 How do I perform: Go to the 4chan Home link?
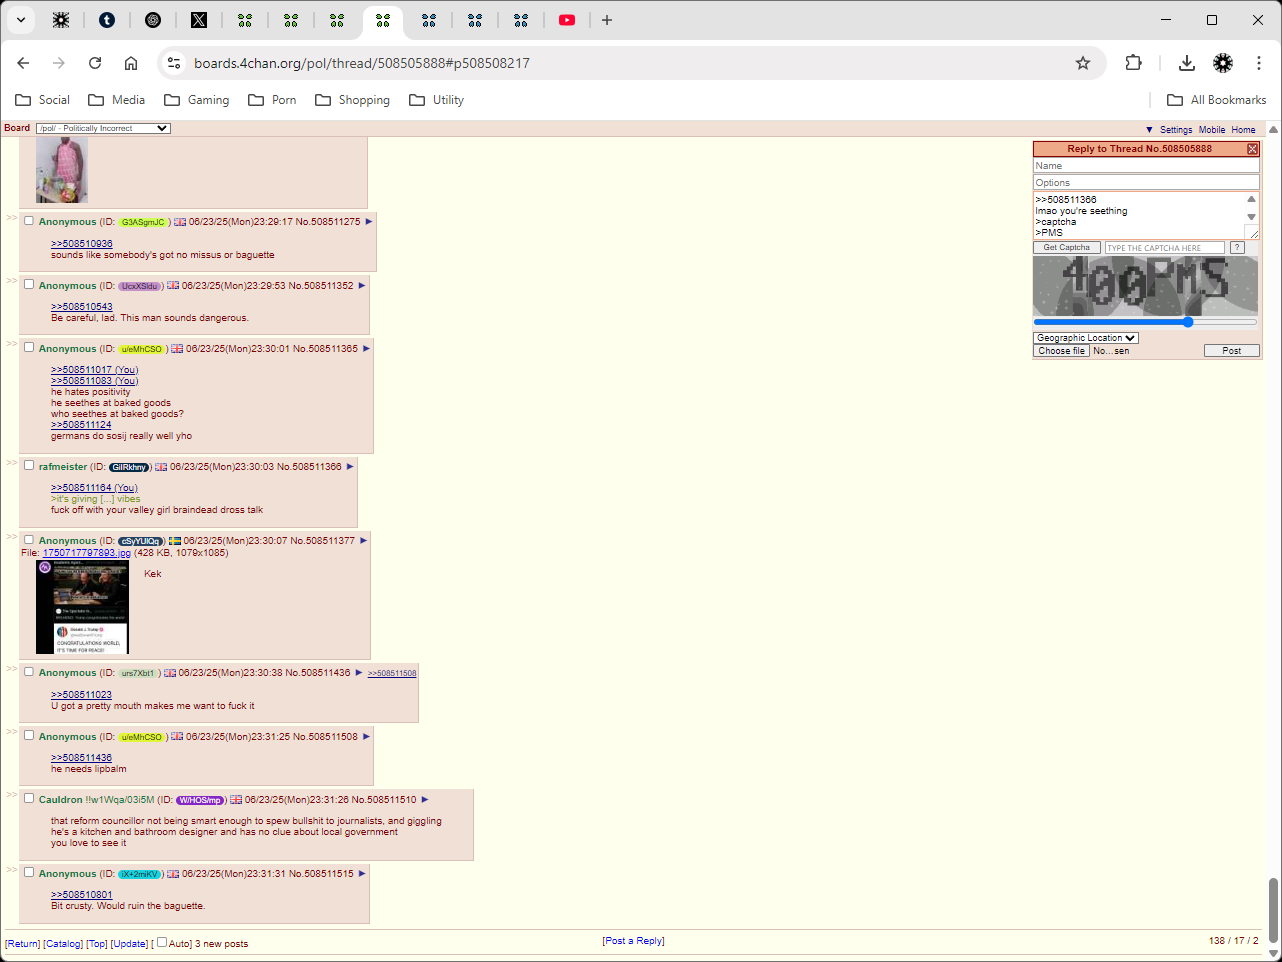1243,130
